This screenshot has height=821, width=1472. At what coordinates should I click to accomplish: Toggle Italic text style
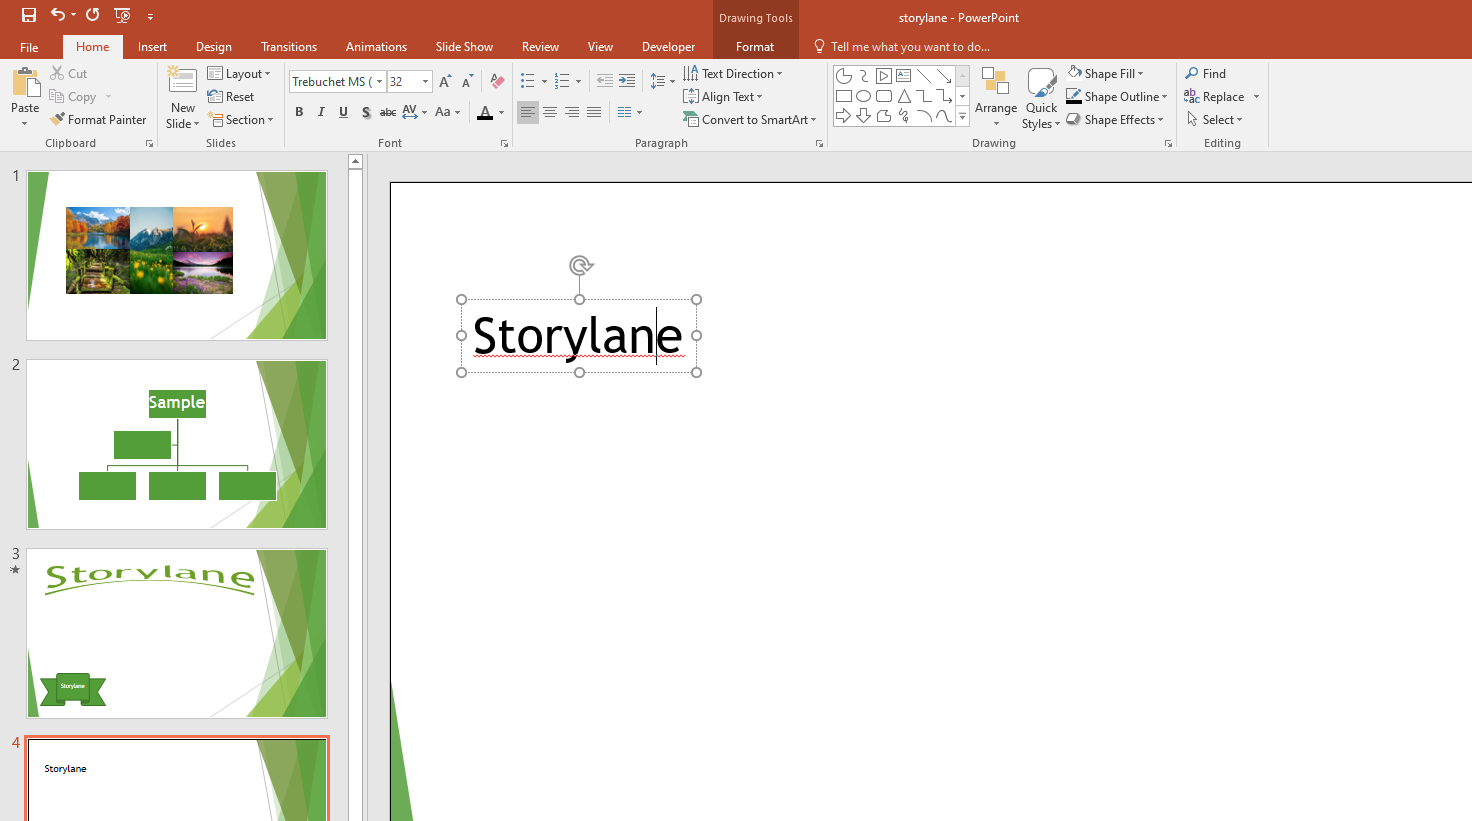[321, 113]
